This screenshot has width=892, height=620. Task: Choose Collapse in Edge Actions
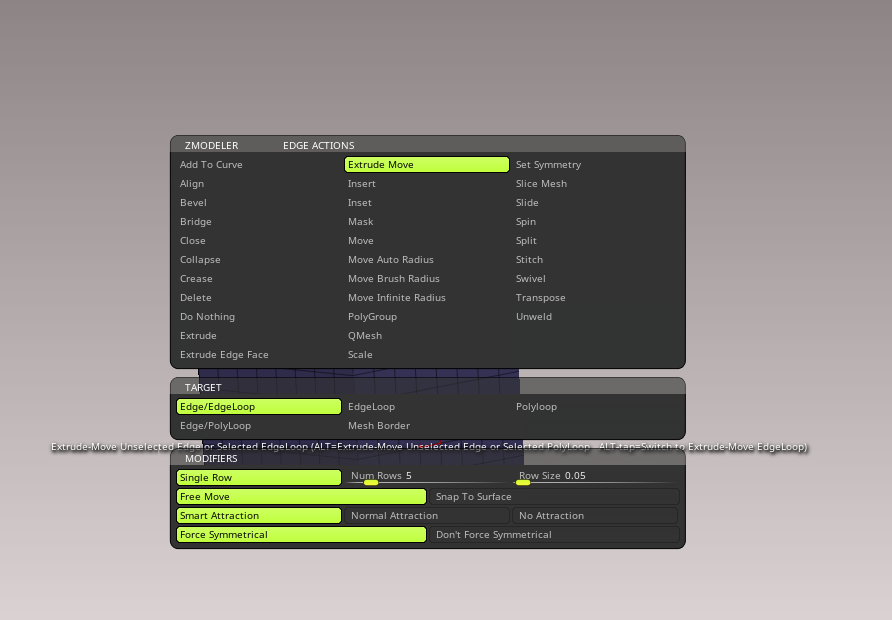coord(200,259)
